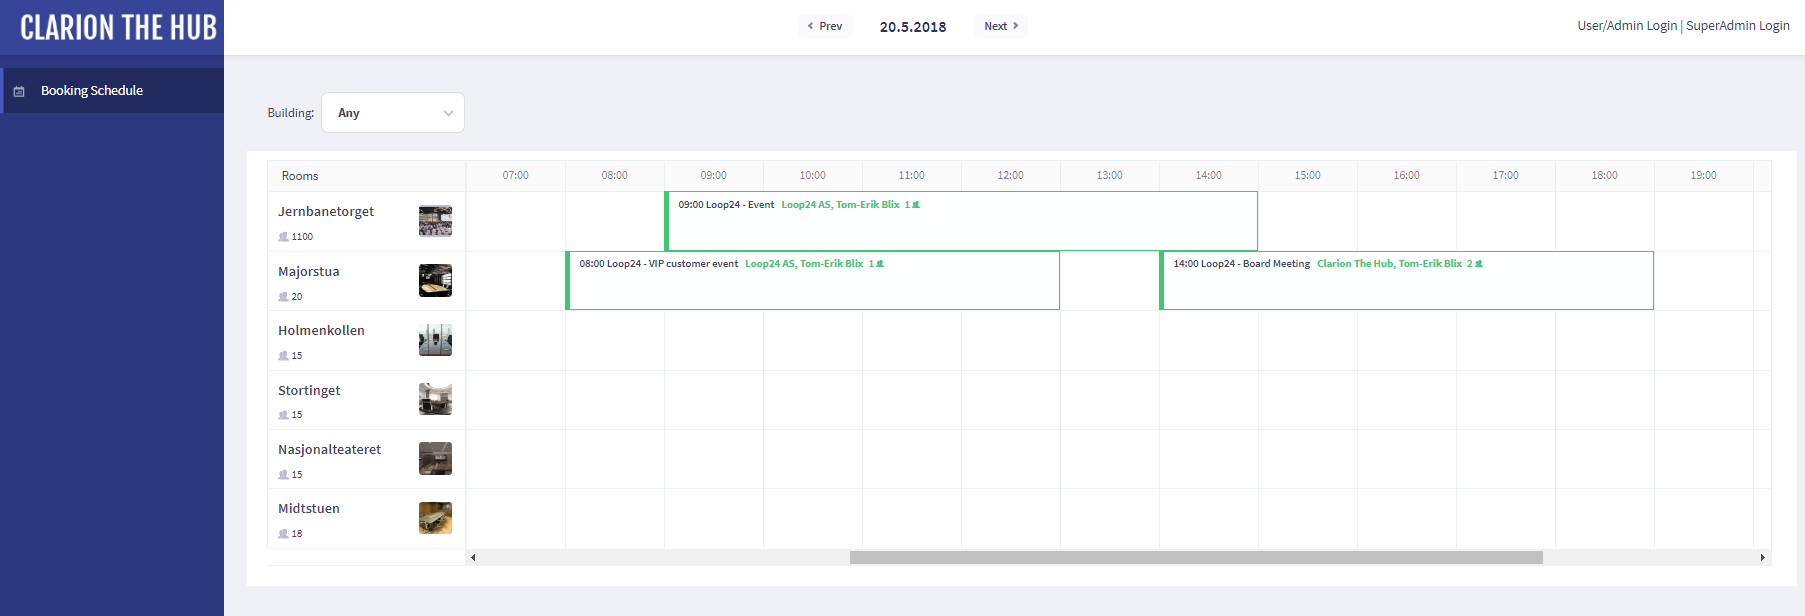Click scrollbar left arrow
The width and height of the screenshot is (1805, 616).
pos(473,558)
